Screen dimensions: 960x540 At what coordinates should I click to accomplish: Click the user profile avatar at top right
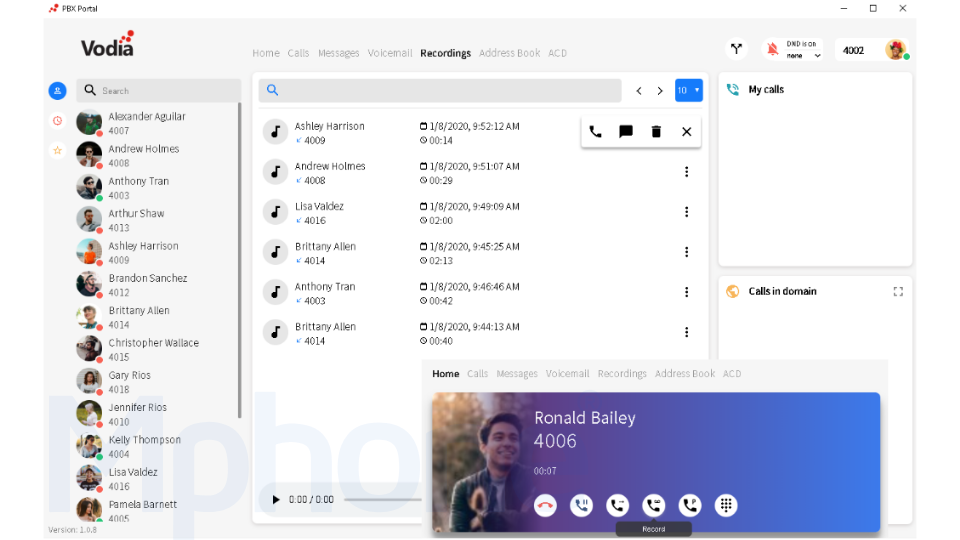tap(896, 50)
